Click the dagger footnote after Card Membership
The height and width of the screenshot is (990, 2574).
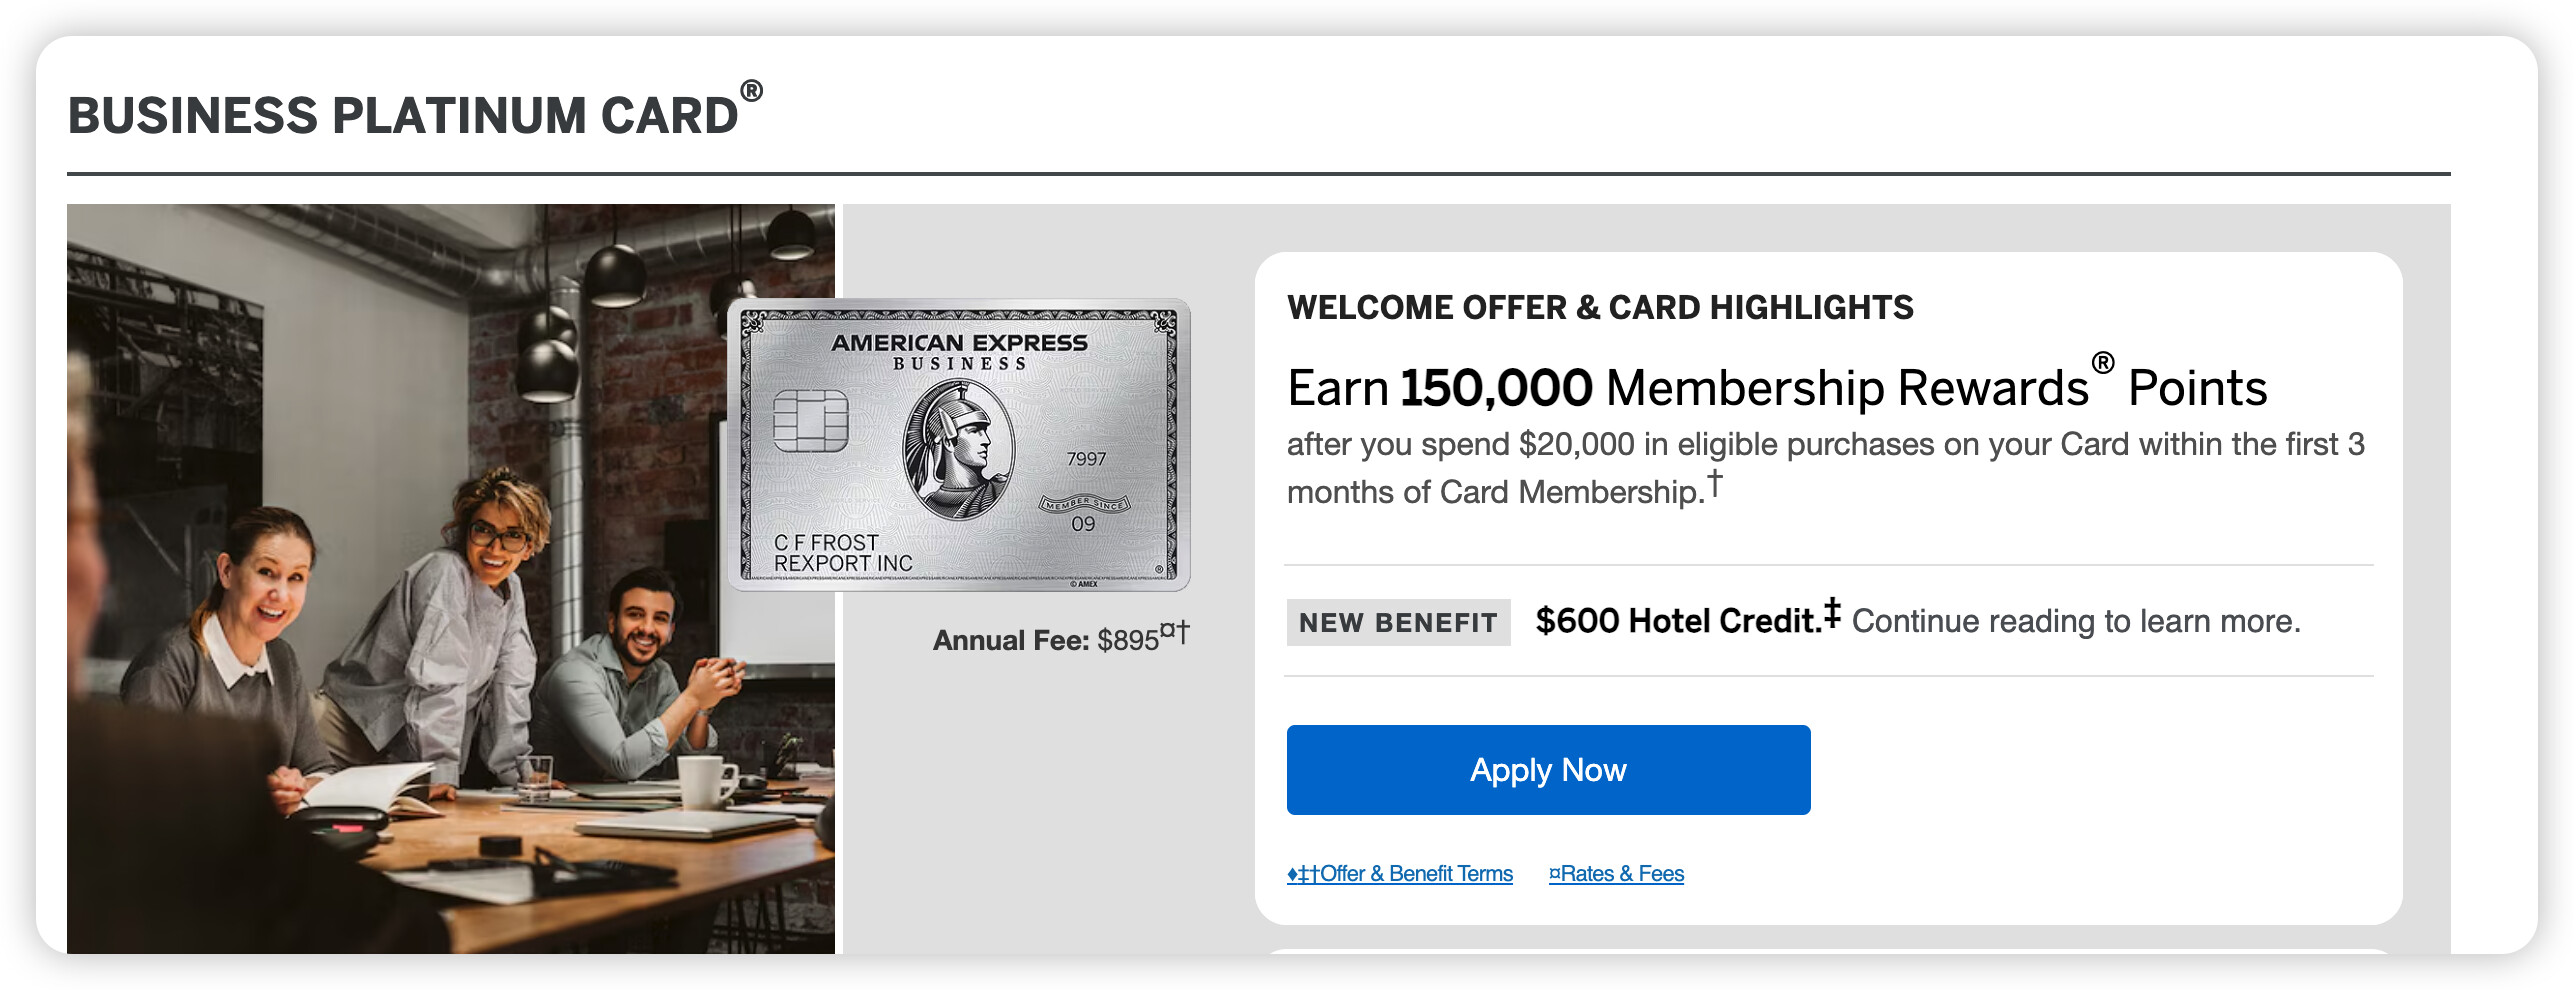click(1715, 483)
